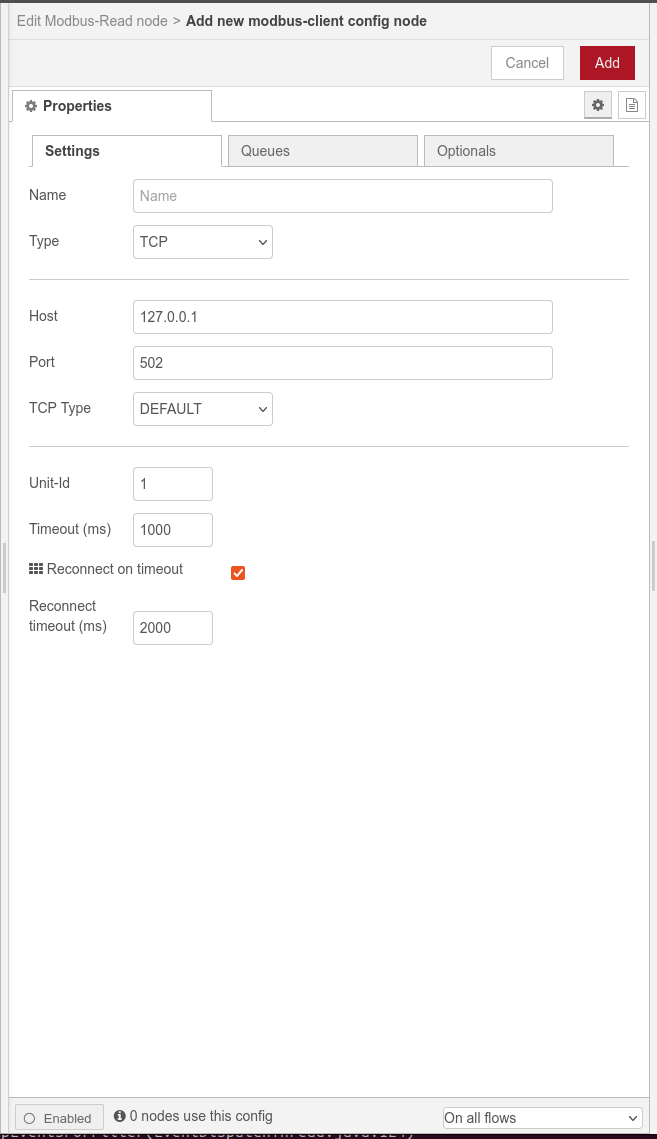Toggle the Enabled button at bottom
This screenshot has height=1139, width=657.
[x=59, y=1118]
